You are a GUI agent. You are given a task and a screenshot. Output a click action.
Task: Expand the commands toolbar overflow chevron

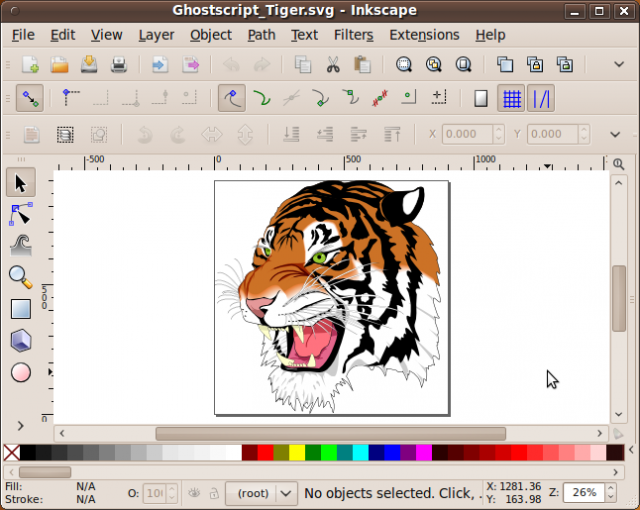pyautogui.click(x=619, y=65)
